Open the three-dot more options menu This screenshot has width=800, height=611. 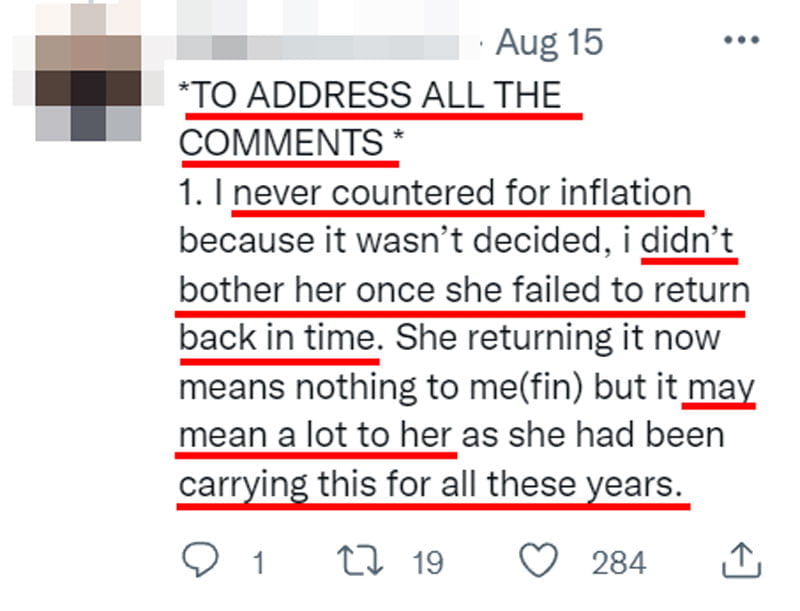pyautogui.click(x=742, y=40)
